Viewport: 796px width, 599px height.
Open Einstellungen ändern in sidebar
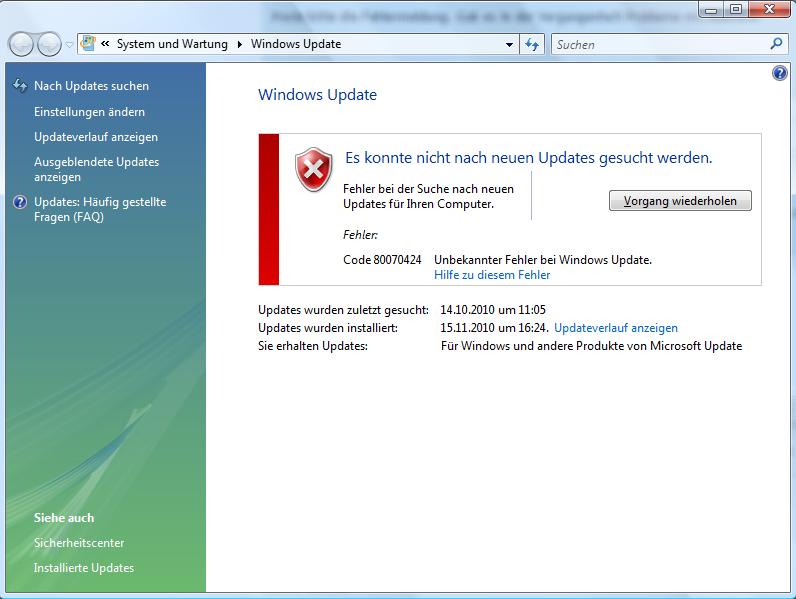(89, 112)
